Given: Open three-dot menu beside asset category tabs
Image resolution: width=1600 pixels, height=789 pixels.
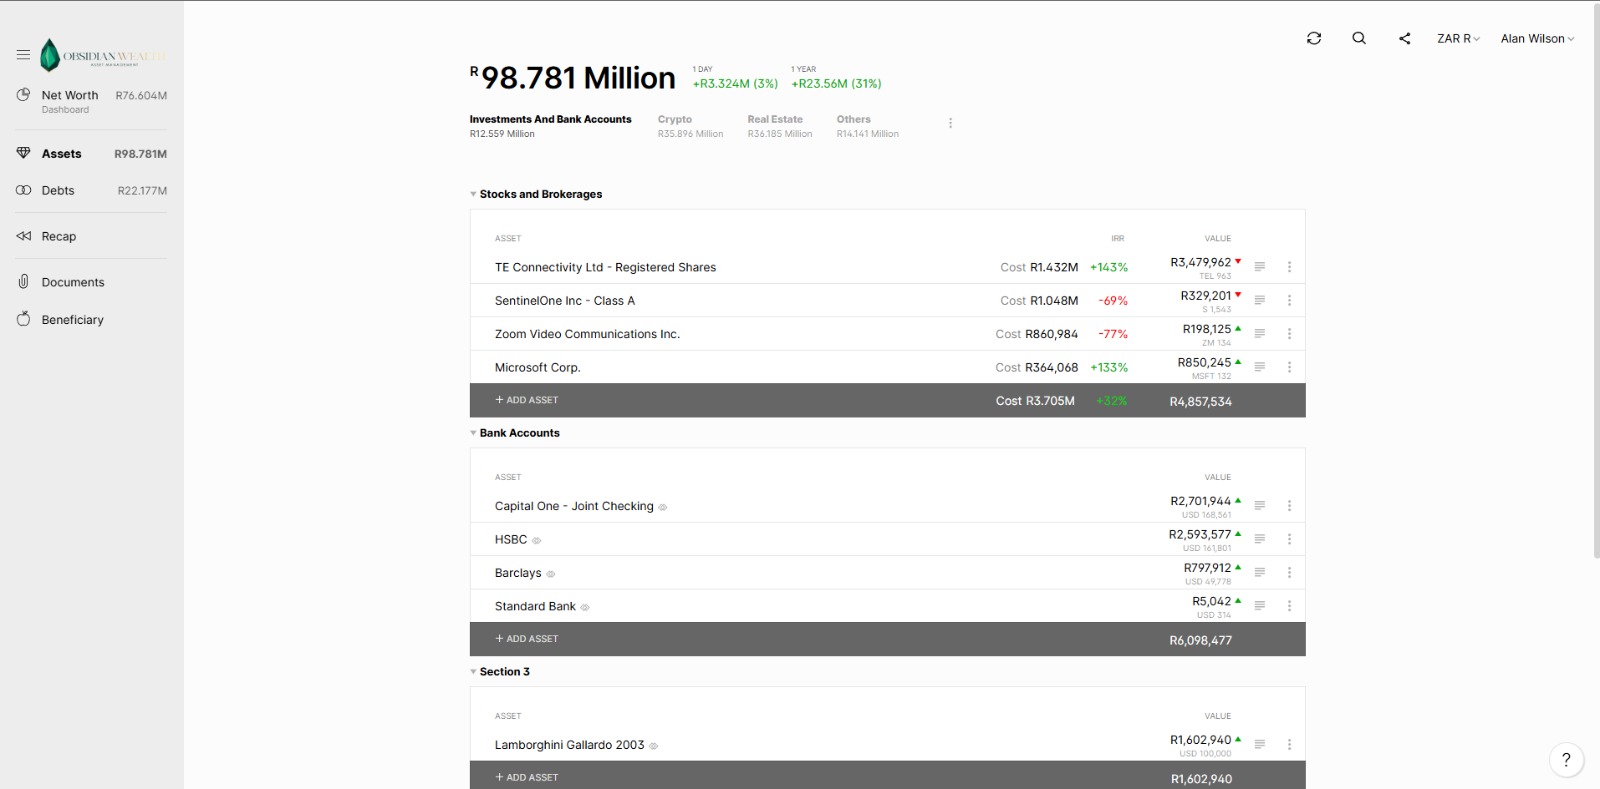Looking at the screenshot, I should tap(950, 123).
